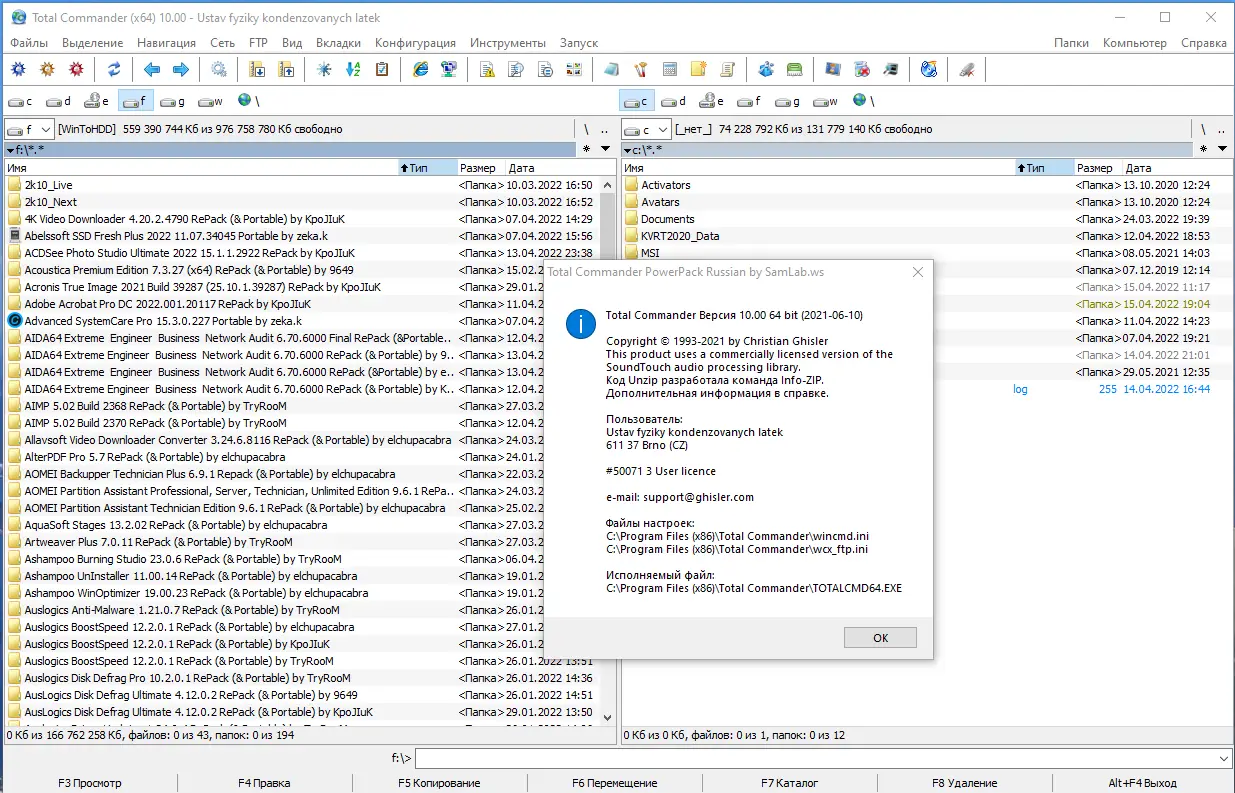
Task: Click the left panel scrollbar down arrow
Action: [x=606, y=717]
